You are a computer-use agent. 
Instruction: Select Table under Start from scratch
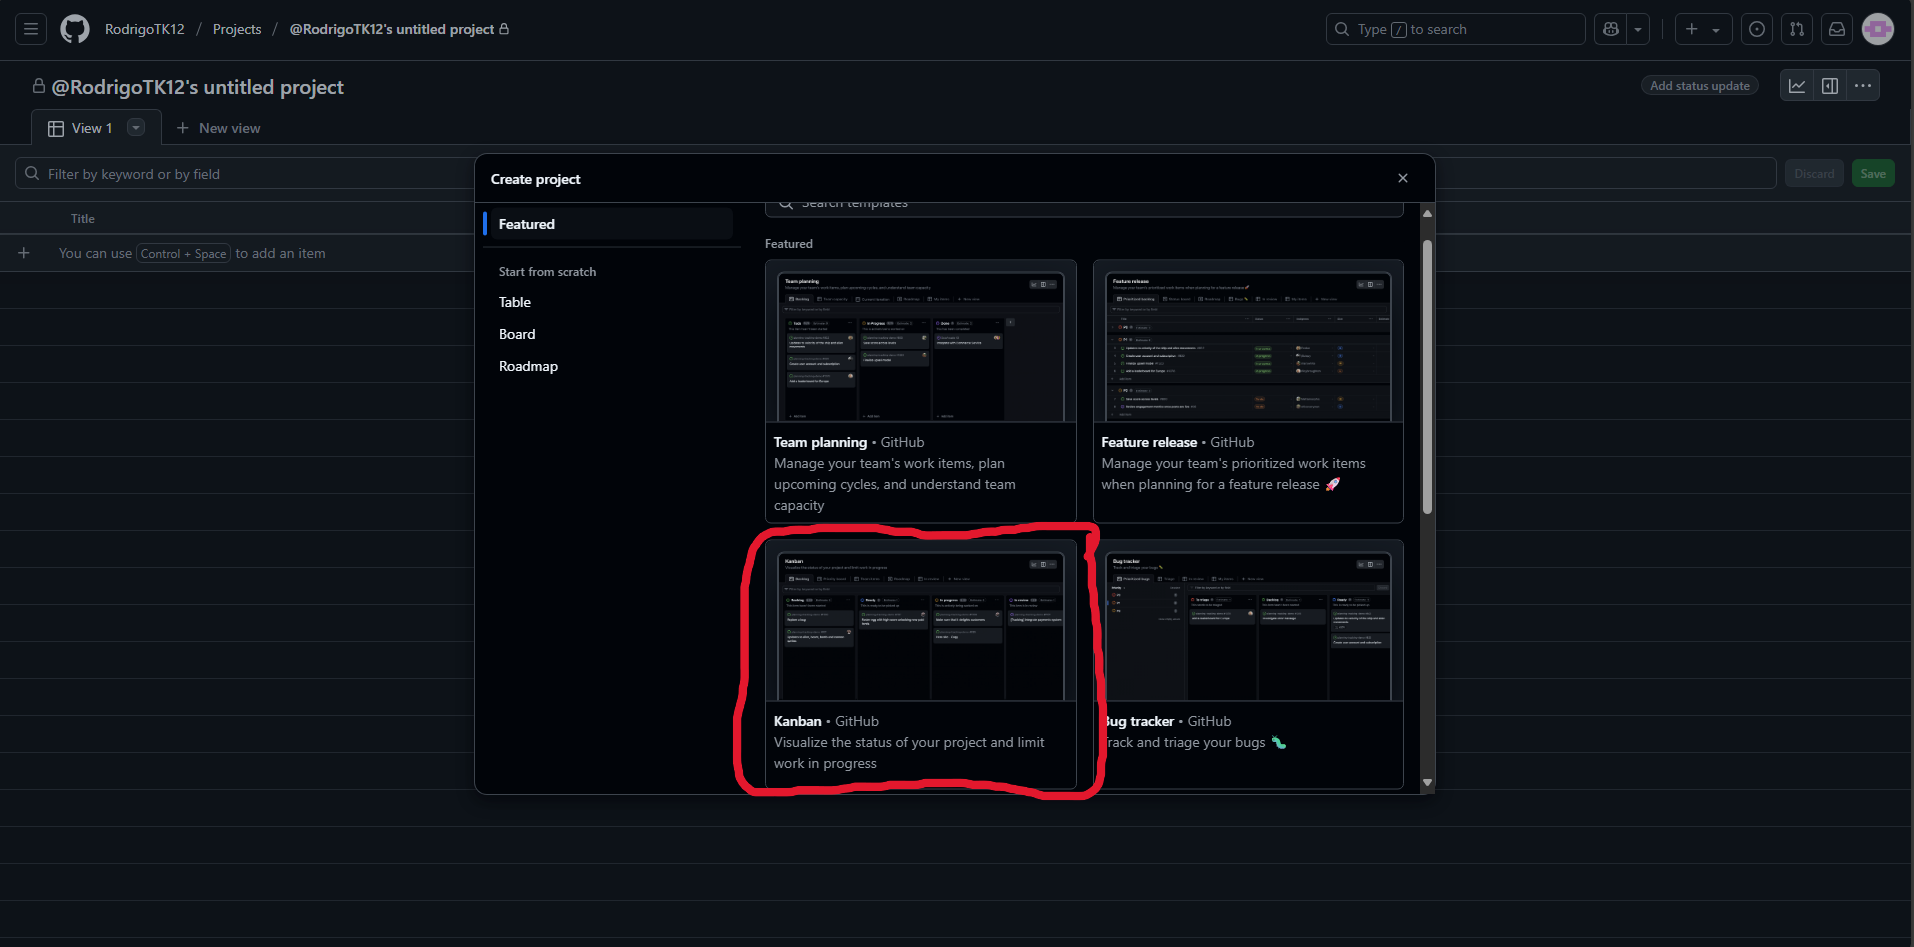coord(515,302)
